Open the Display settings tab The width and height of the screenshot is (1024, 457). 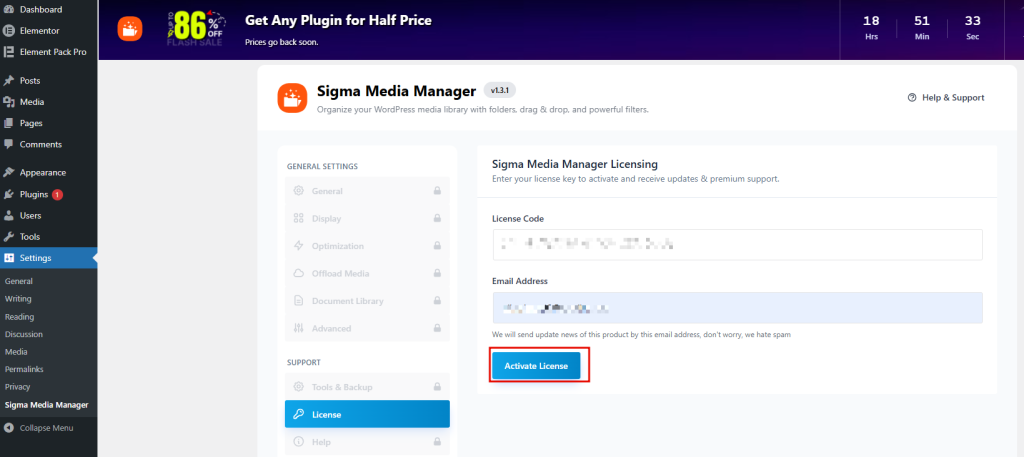click(367, 218)
